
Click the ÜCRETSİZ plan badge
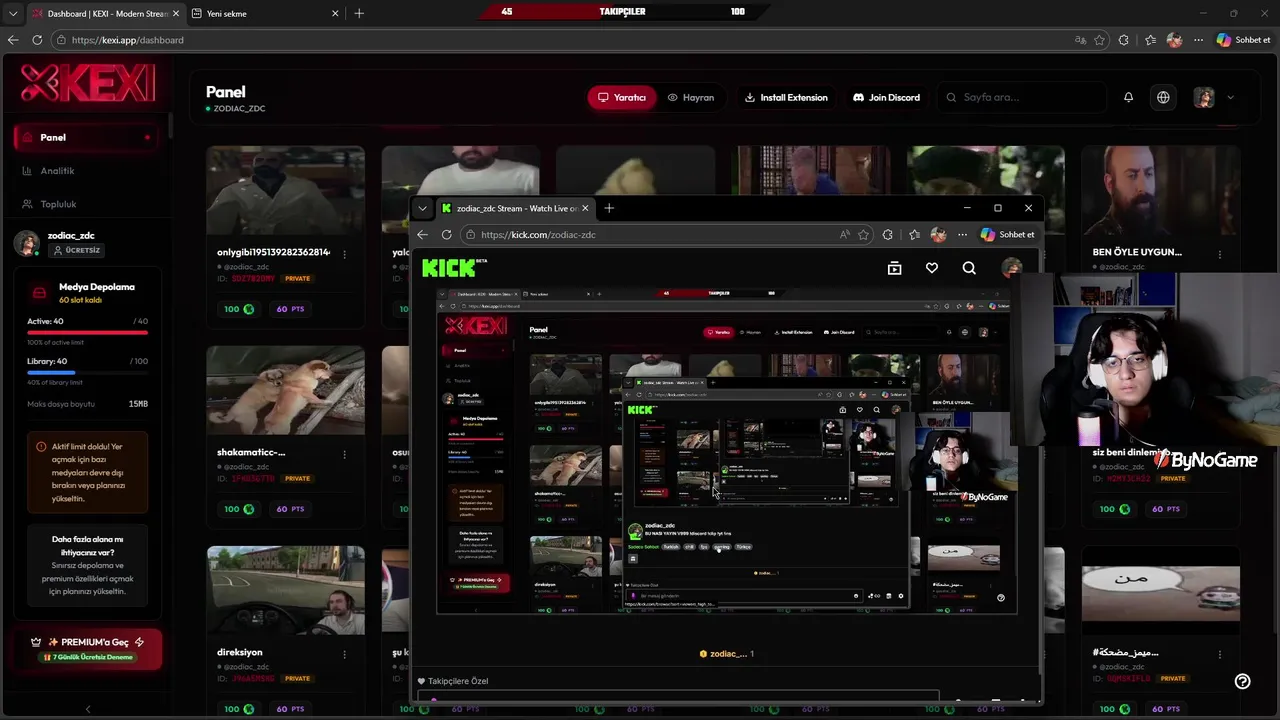click(x=77, y=250)
